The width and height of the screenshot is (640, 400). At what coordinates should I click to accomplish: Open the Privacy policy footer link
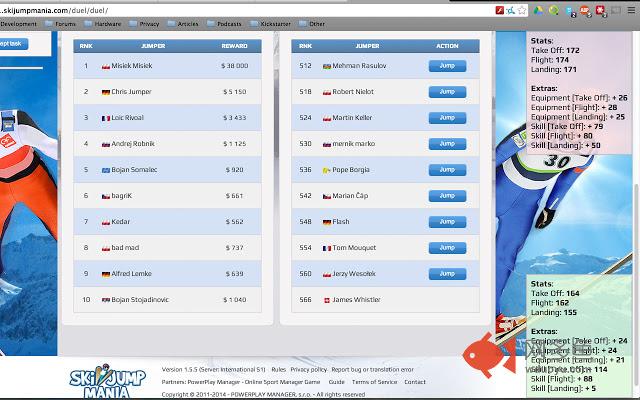(x=309, y=369)
